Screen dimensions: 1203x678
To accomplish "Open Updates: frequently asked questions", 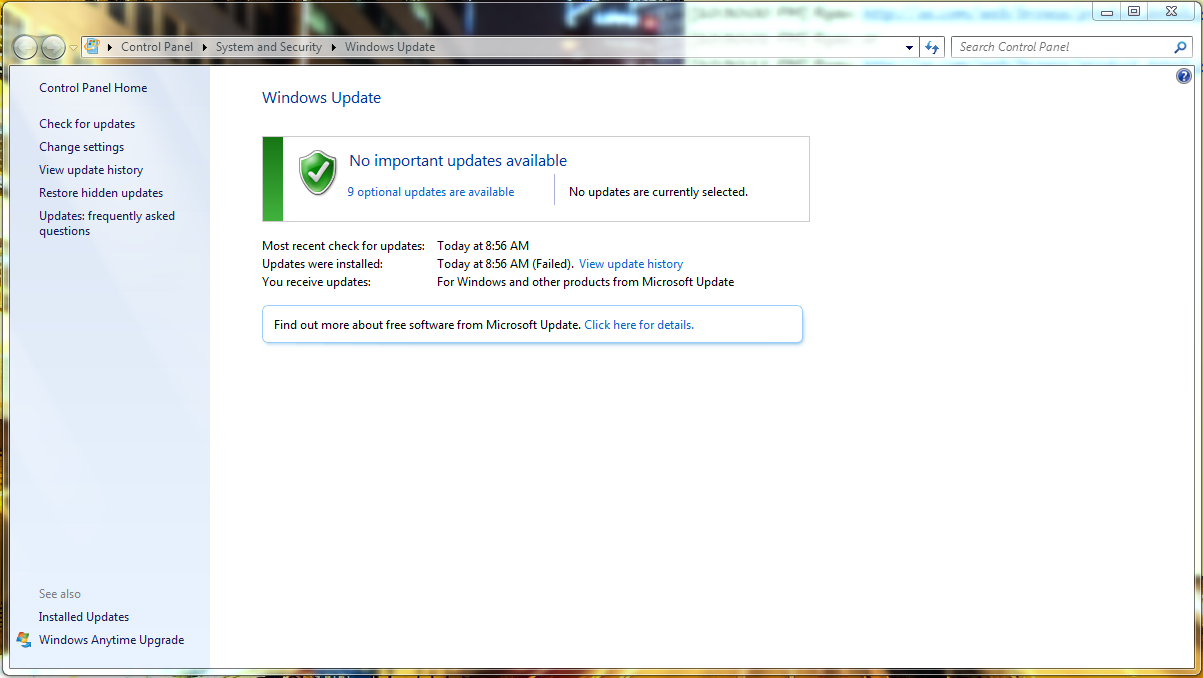I will (x=107, y=223).
